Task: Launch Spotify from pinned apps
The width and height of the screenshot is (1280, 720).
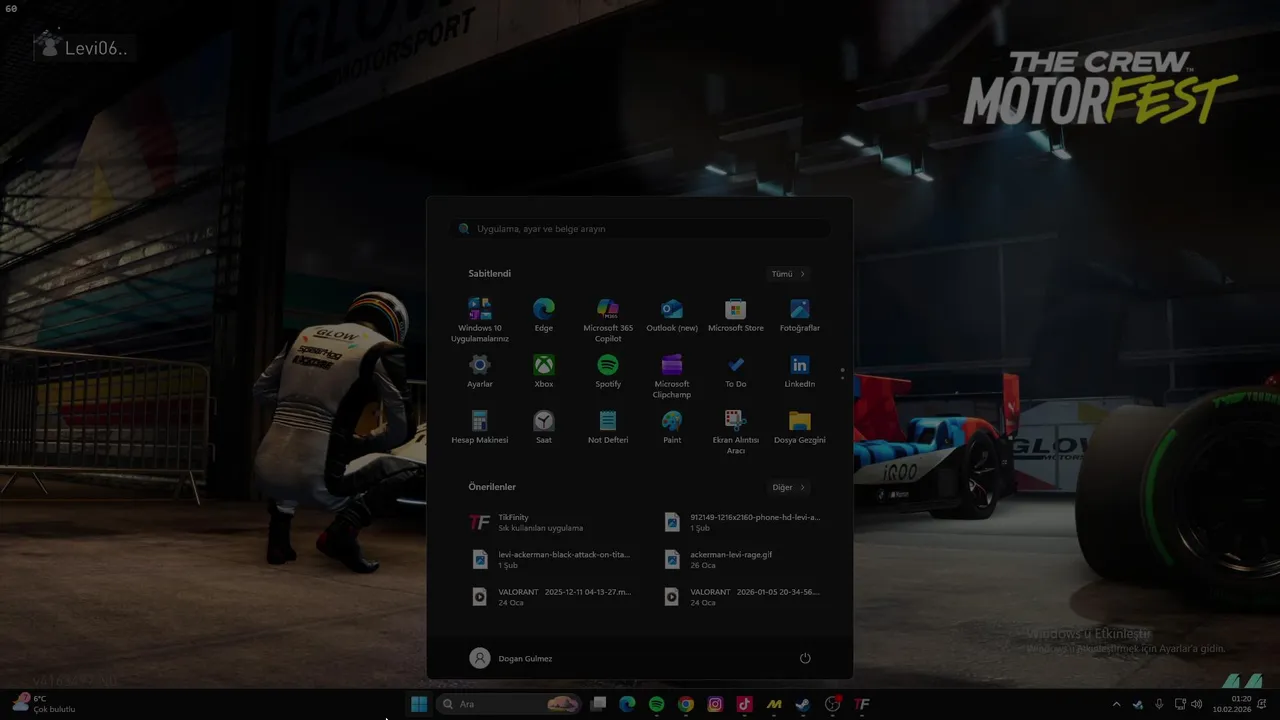Action: [608, 371]
